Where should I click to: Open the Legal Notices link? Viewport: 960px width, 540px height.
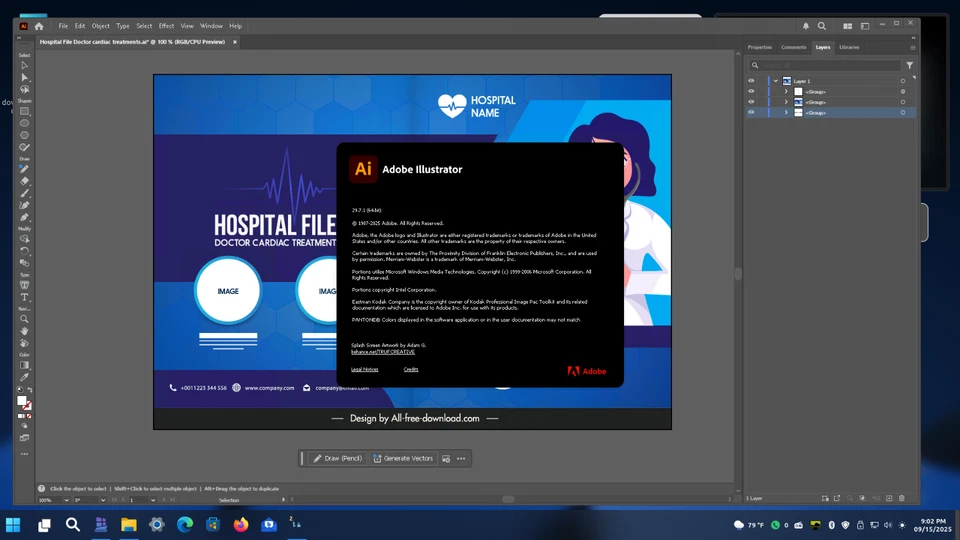tap(364, 369)
